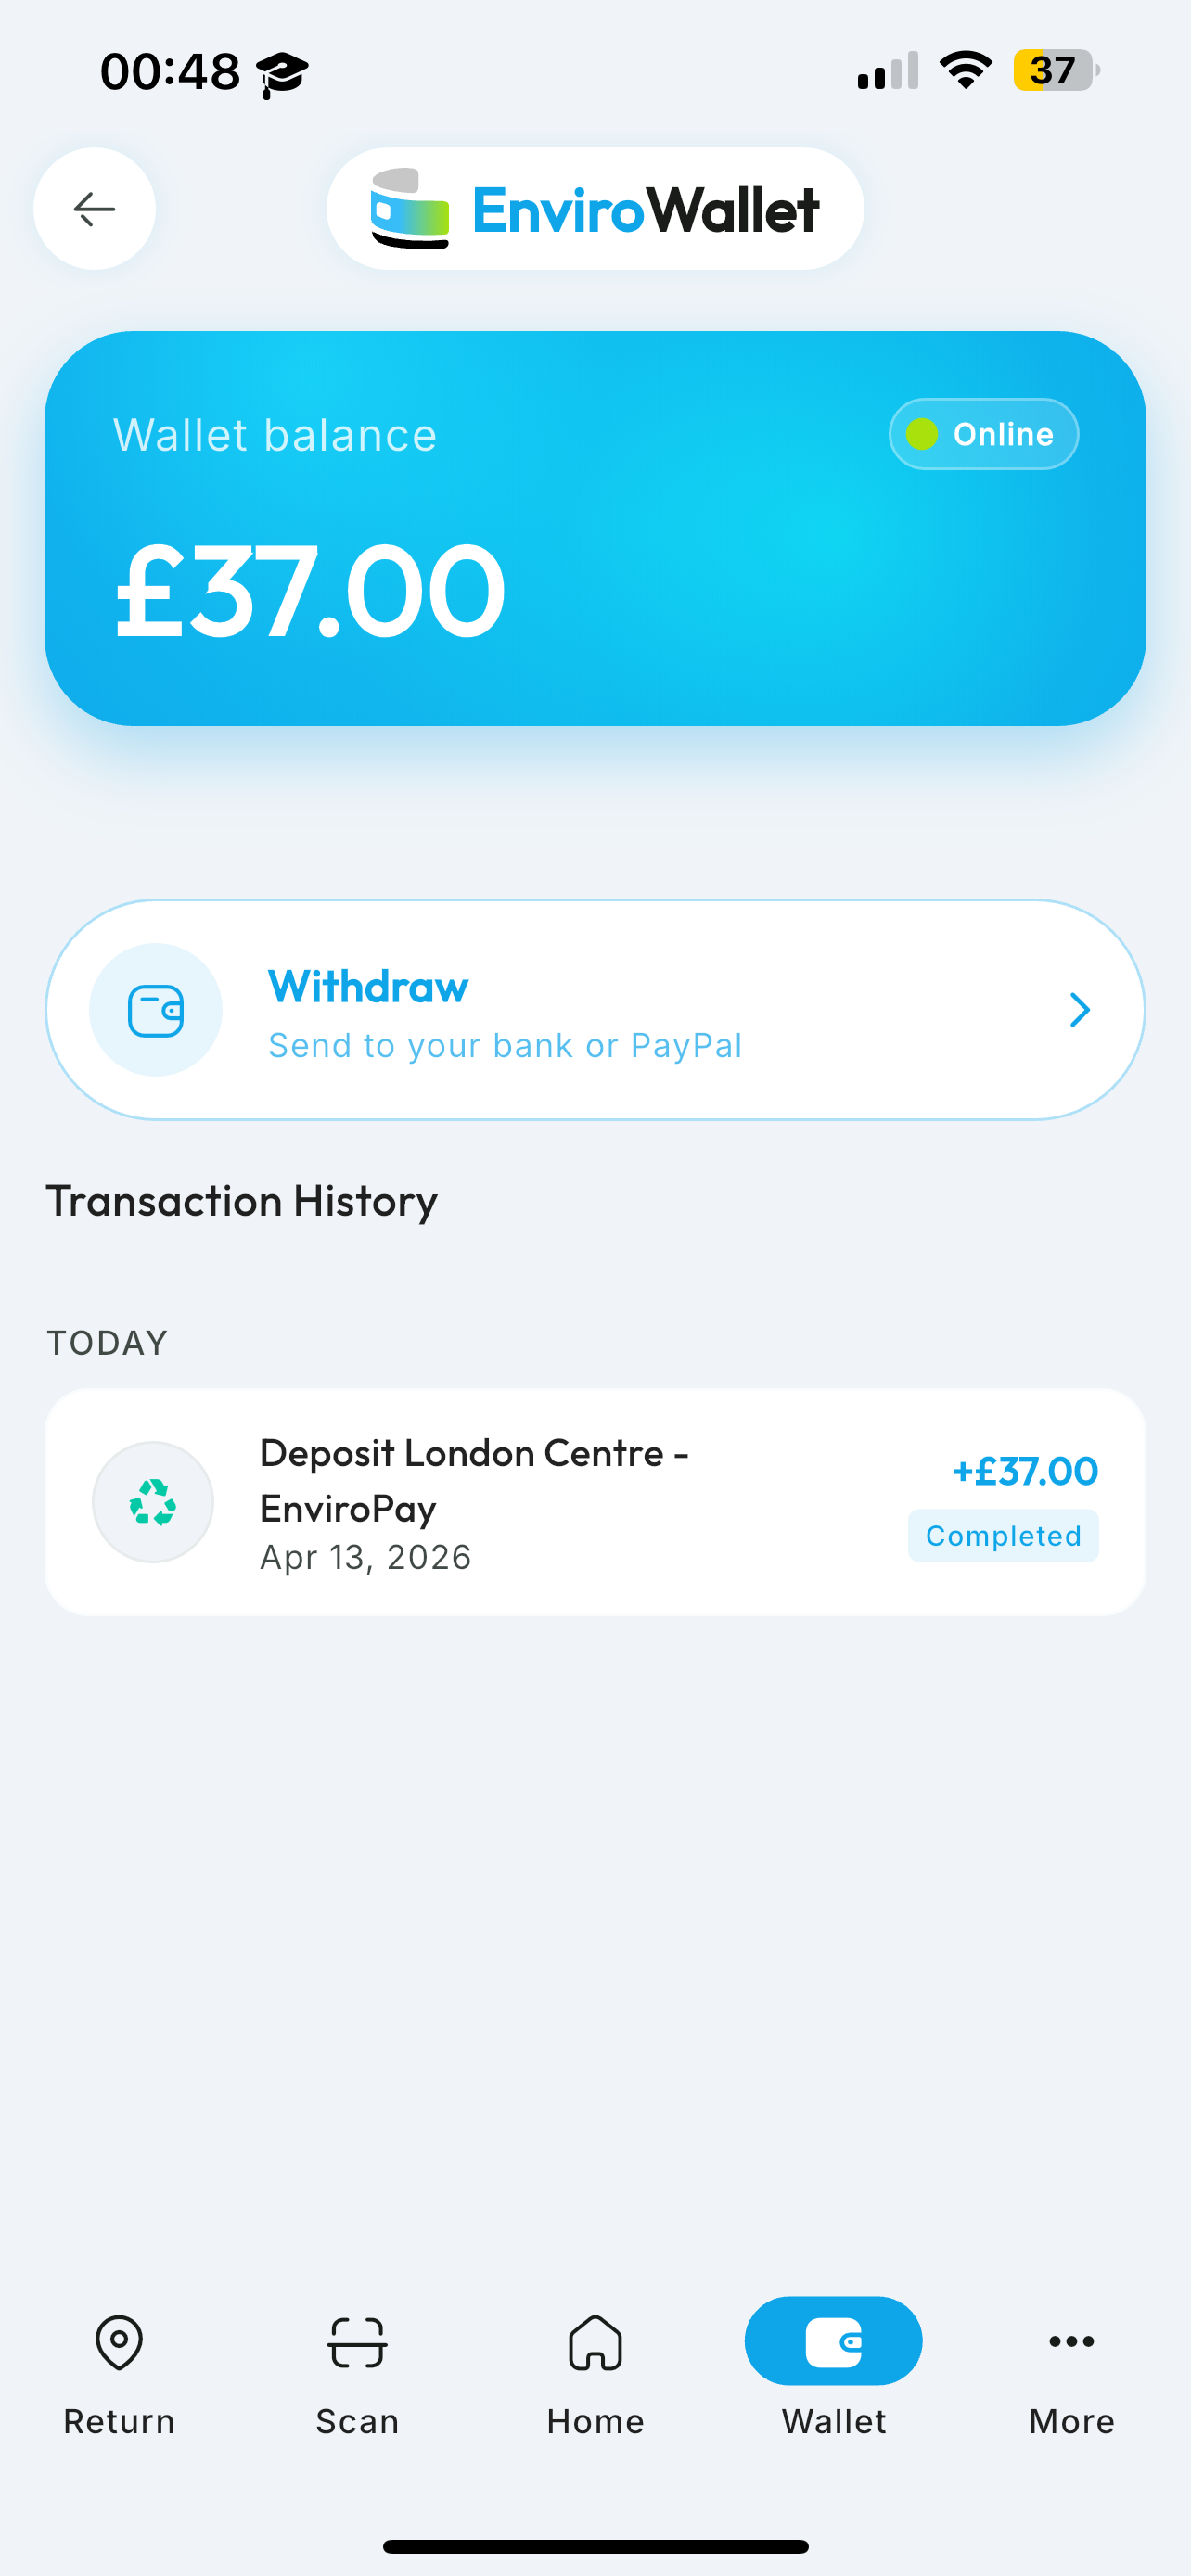Open Withdraw via the right chevron
The width and height of the screenshot is (1191, 2576).
[1079, 1010]
